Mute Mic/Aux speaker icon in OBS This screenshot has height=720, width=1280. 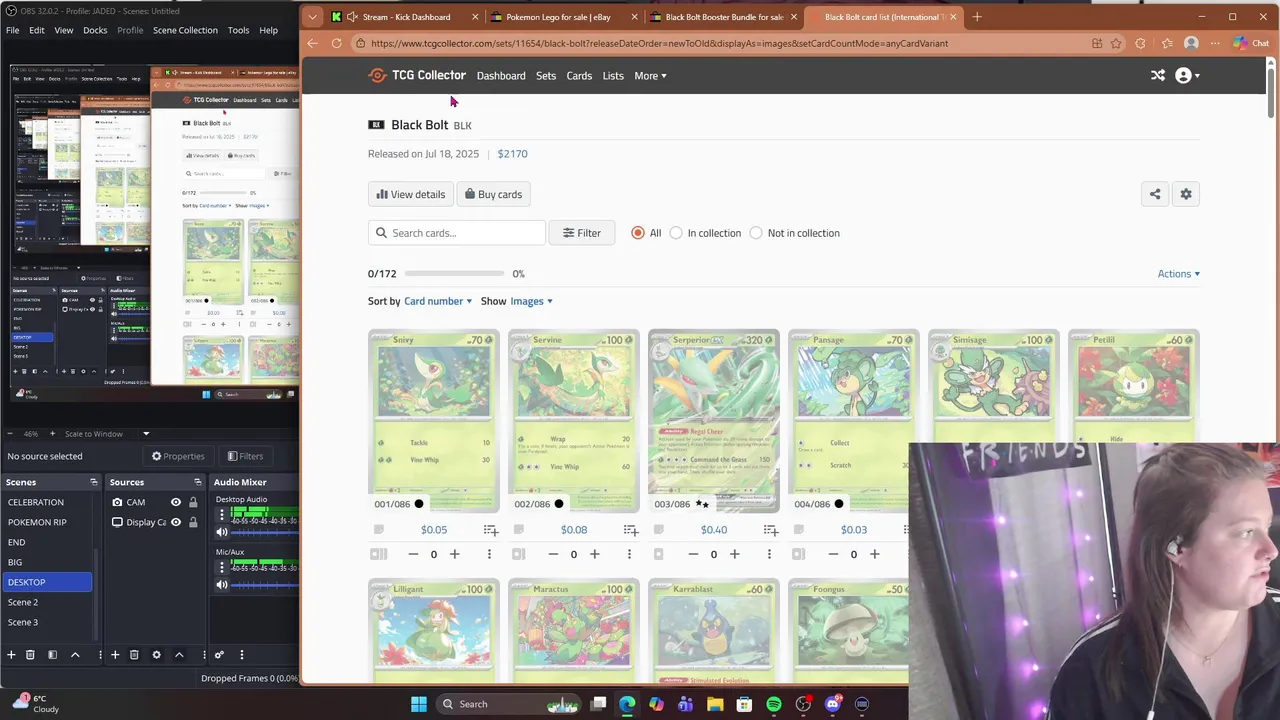coord(222,585)
